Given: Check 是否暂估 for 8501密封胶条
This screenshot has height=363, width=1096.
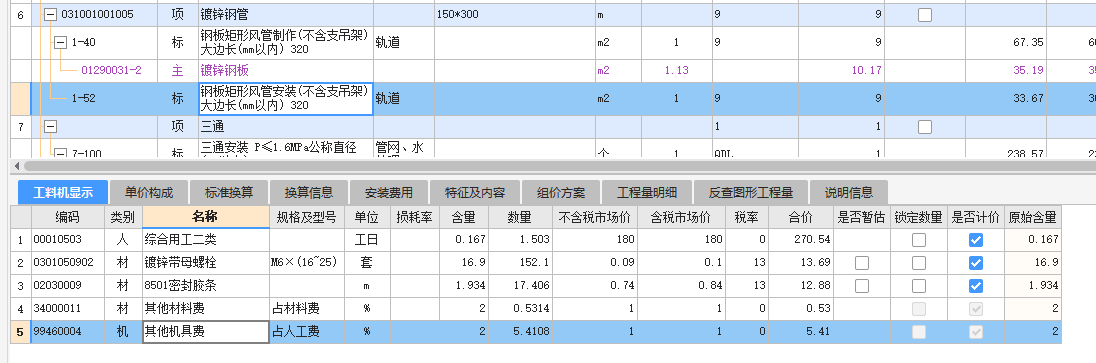Looking at the screenshot, I should coord(862,286).
